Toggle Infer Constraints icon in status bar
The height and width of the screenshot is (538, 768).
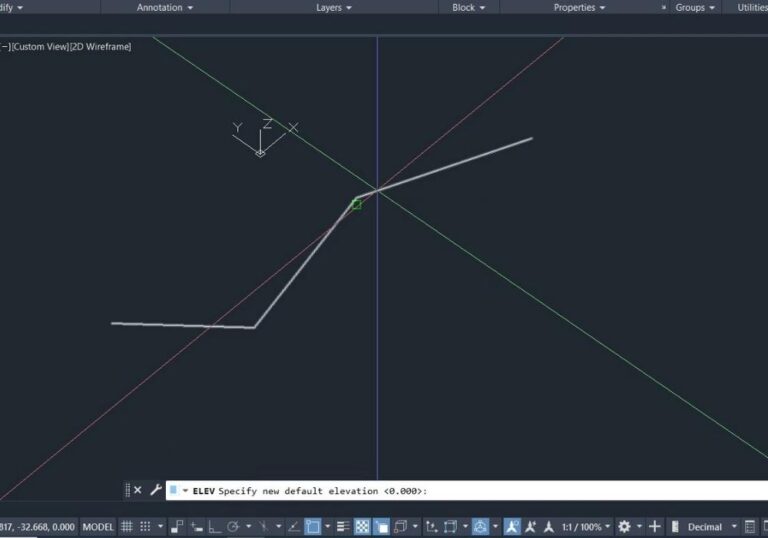point(177,527)
